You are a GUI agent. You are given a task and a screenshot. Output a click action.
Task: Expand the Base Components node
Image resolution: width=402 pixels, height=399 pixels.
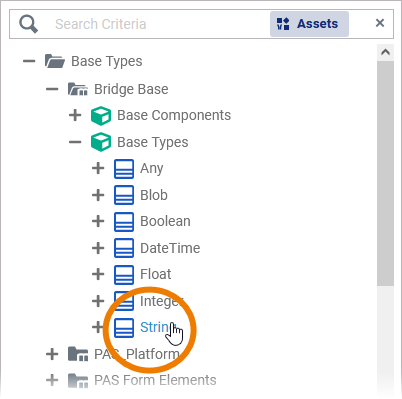[75, 115]
